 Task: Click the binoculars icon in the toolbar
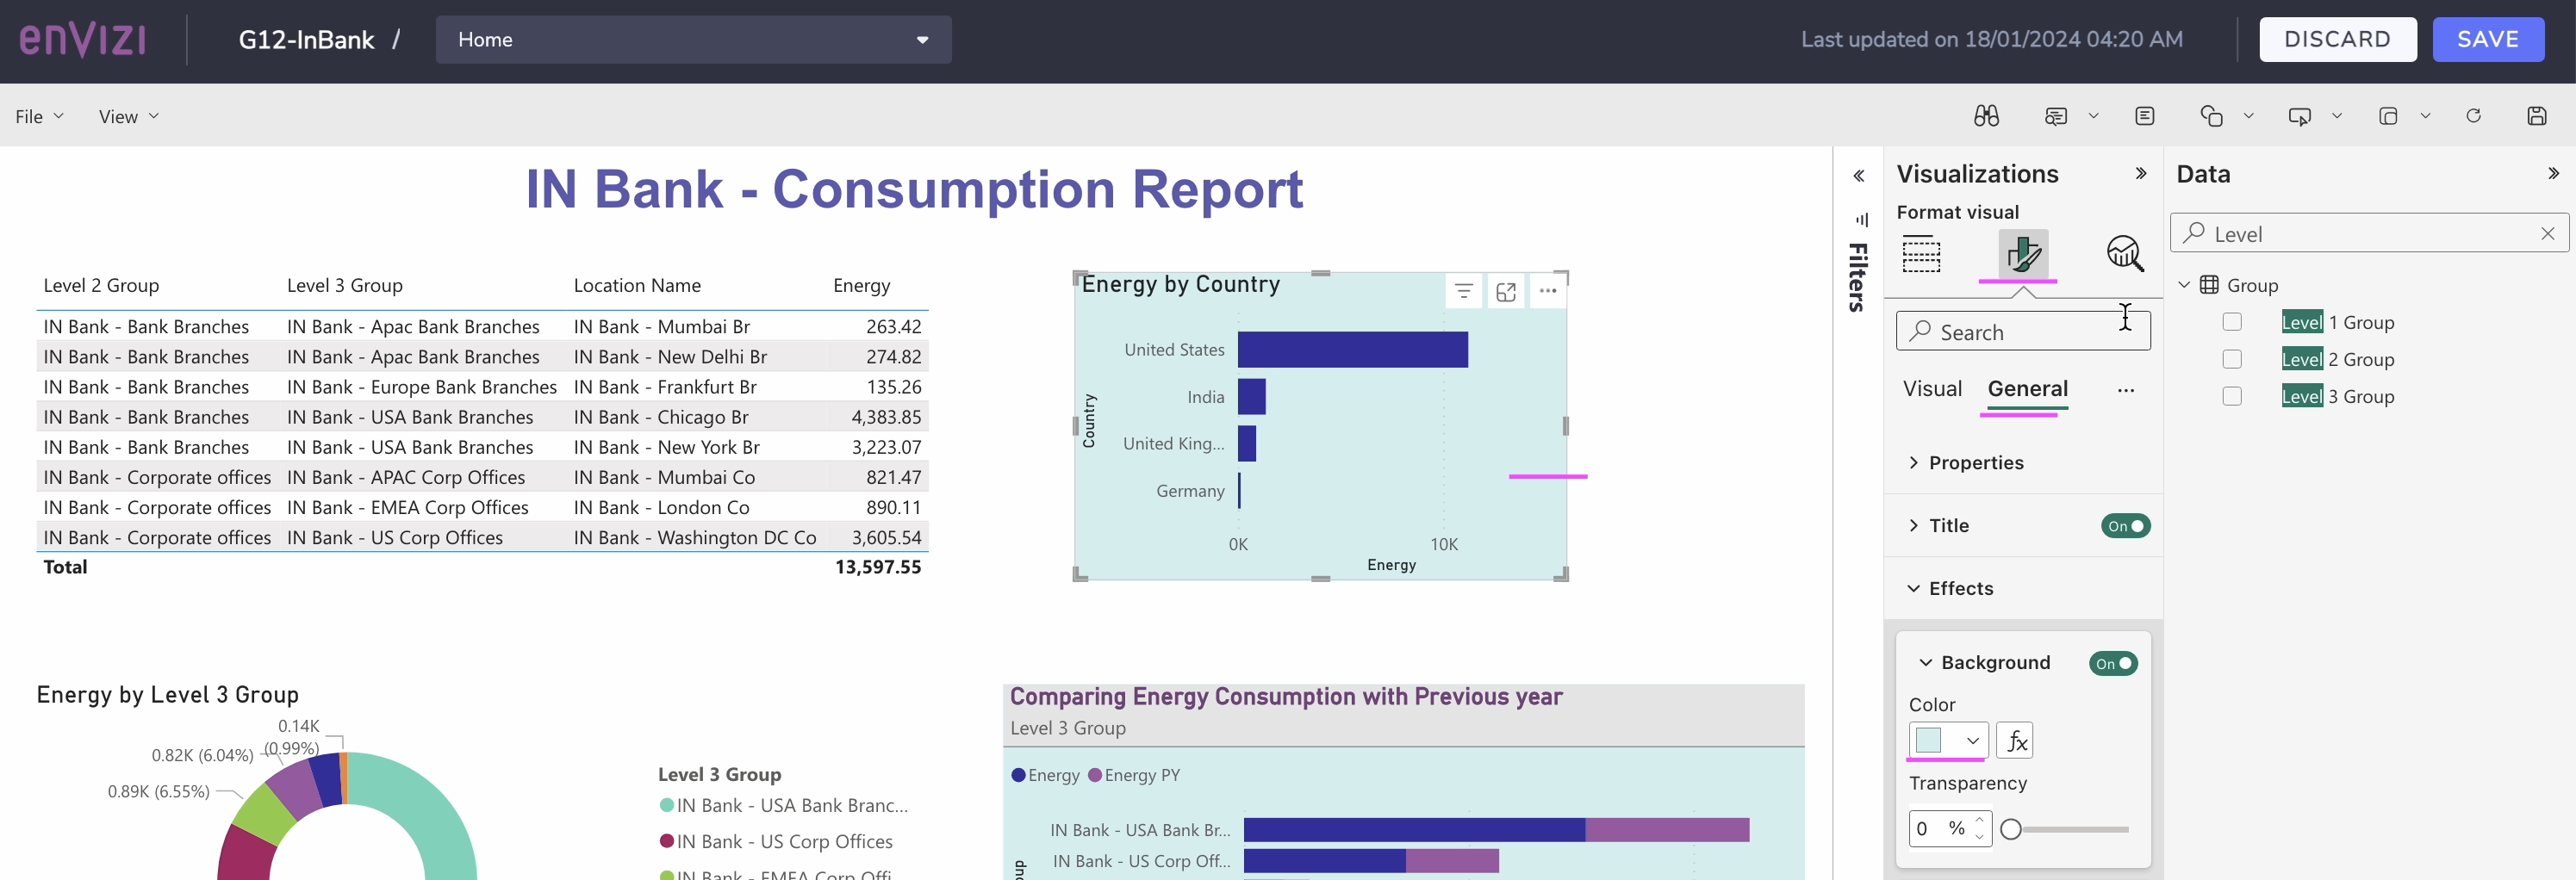point(1986,115)
